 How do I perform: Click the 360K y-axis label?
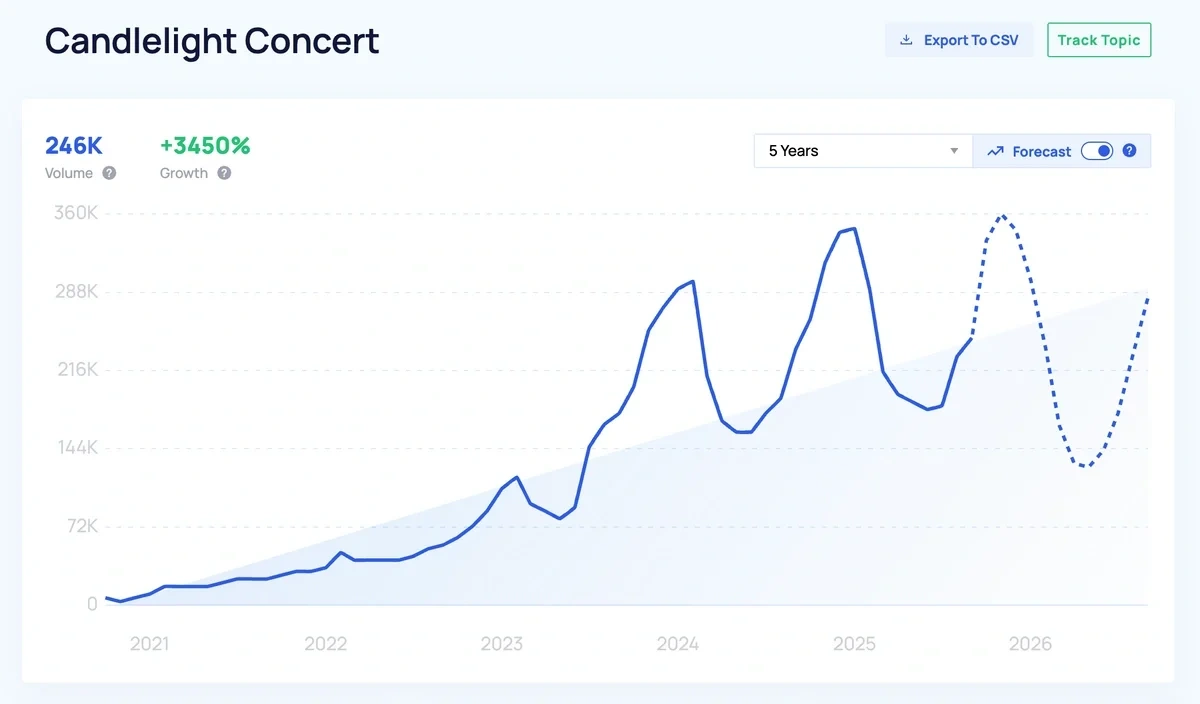pyautogui.click(x=76, y=213)
